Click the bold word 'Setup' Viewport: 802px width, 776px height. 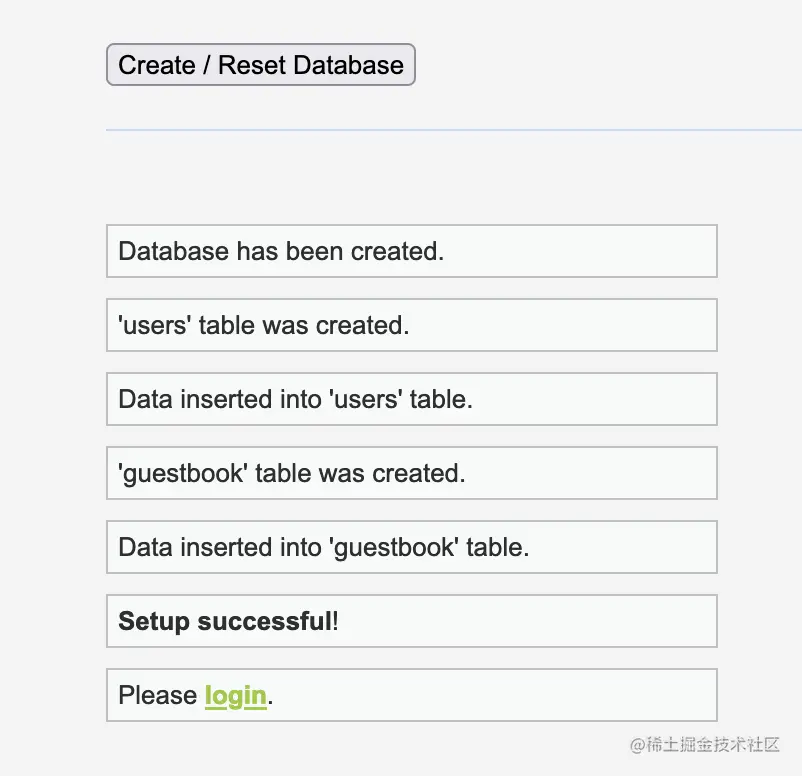click(x=154, y=621)
